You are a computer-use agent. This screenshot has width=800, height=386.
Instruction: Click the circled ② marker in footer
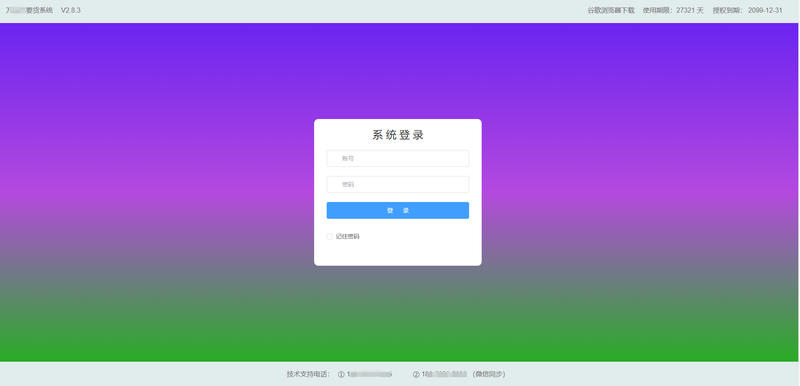[x=416, y=374]
